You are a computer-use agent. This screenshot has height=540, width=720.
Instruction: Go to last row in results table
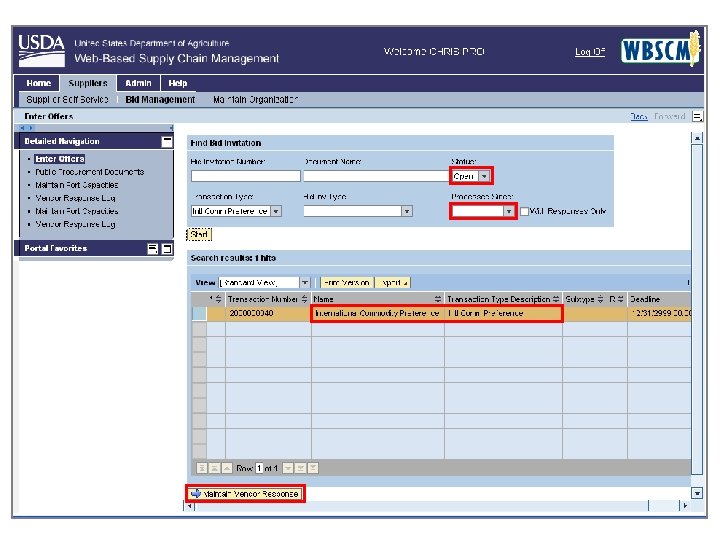point(313,468)
